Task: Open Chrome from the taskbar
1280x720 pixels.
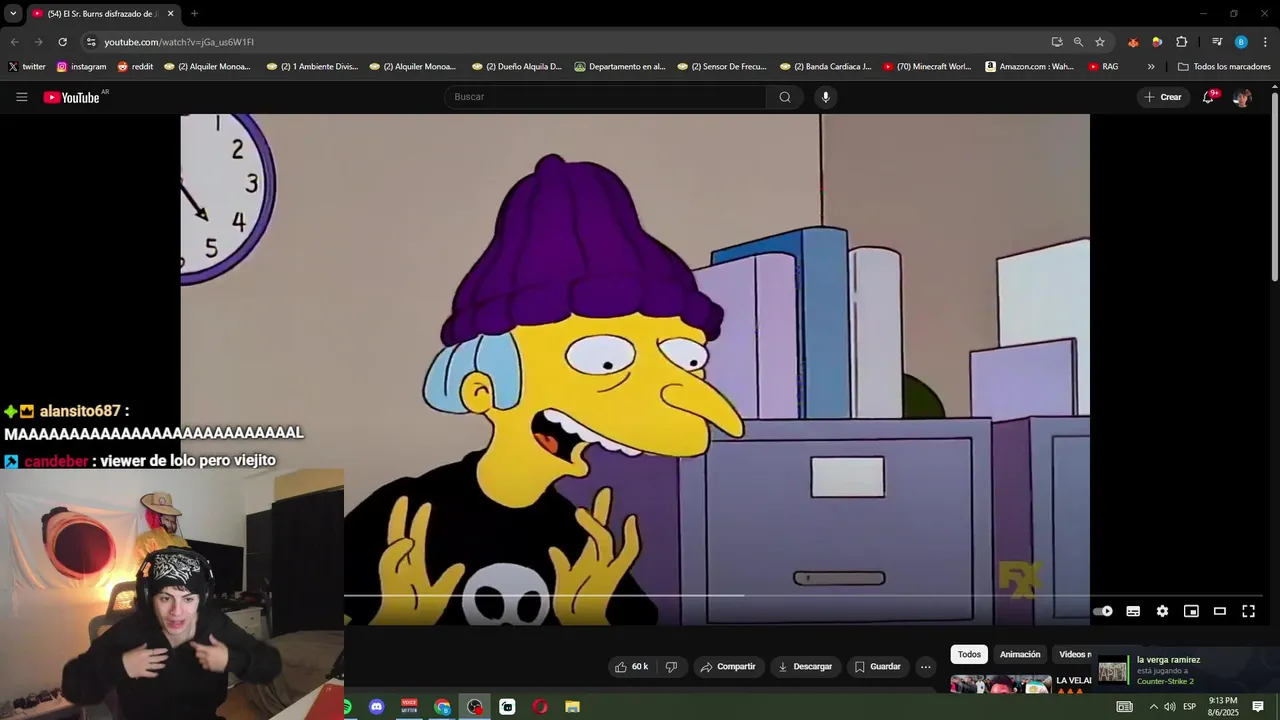Action: 442,707
